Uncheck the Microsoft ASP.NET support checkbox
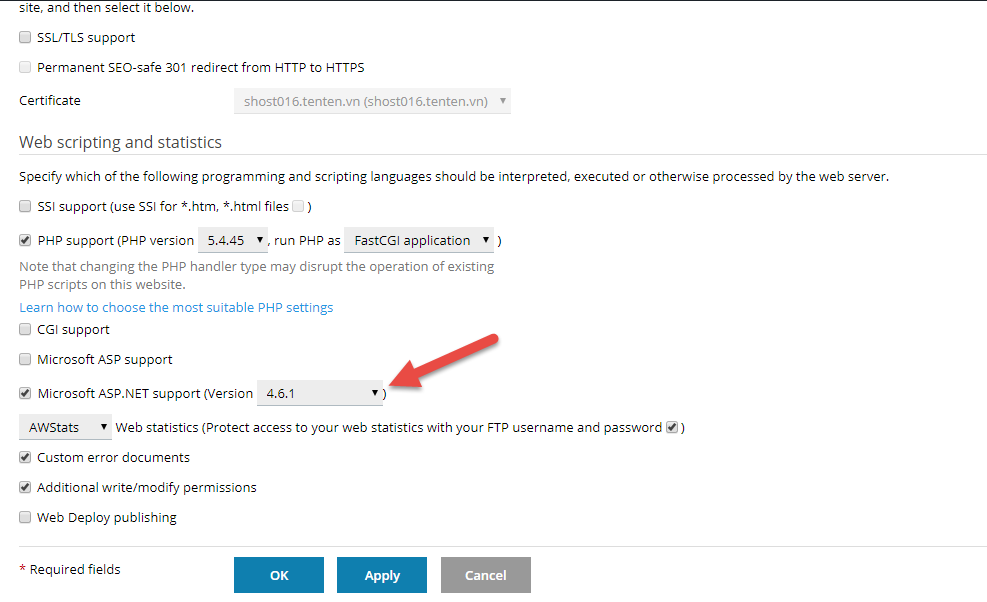 click(25, 393)
